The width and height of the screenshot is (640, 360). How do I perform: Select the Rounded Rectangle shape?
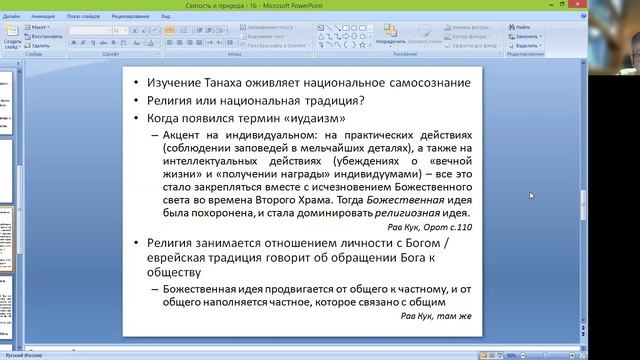click(x=362, y=28)
